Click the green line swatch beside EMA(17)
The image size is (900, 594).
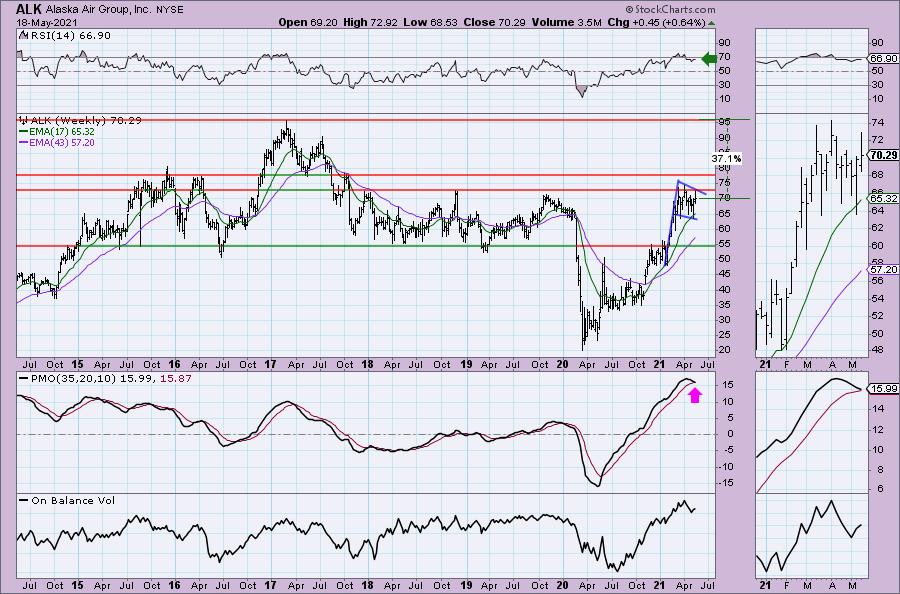click(x=23, y=131)
